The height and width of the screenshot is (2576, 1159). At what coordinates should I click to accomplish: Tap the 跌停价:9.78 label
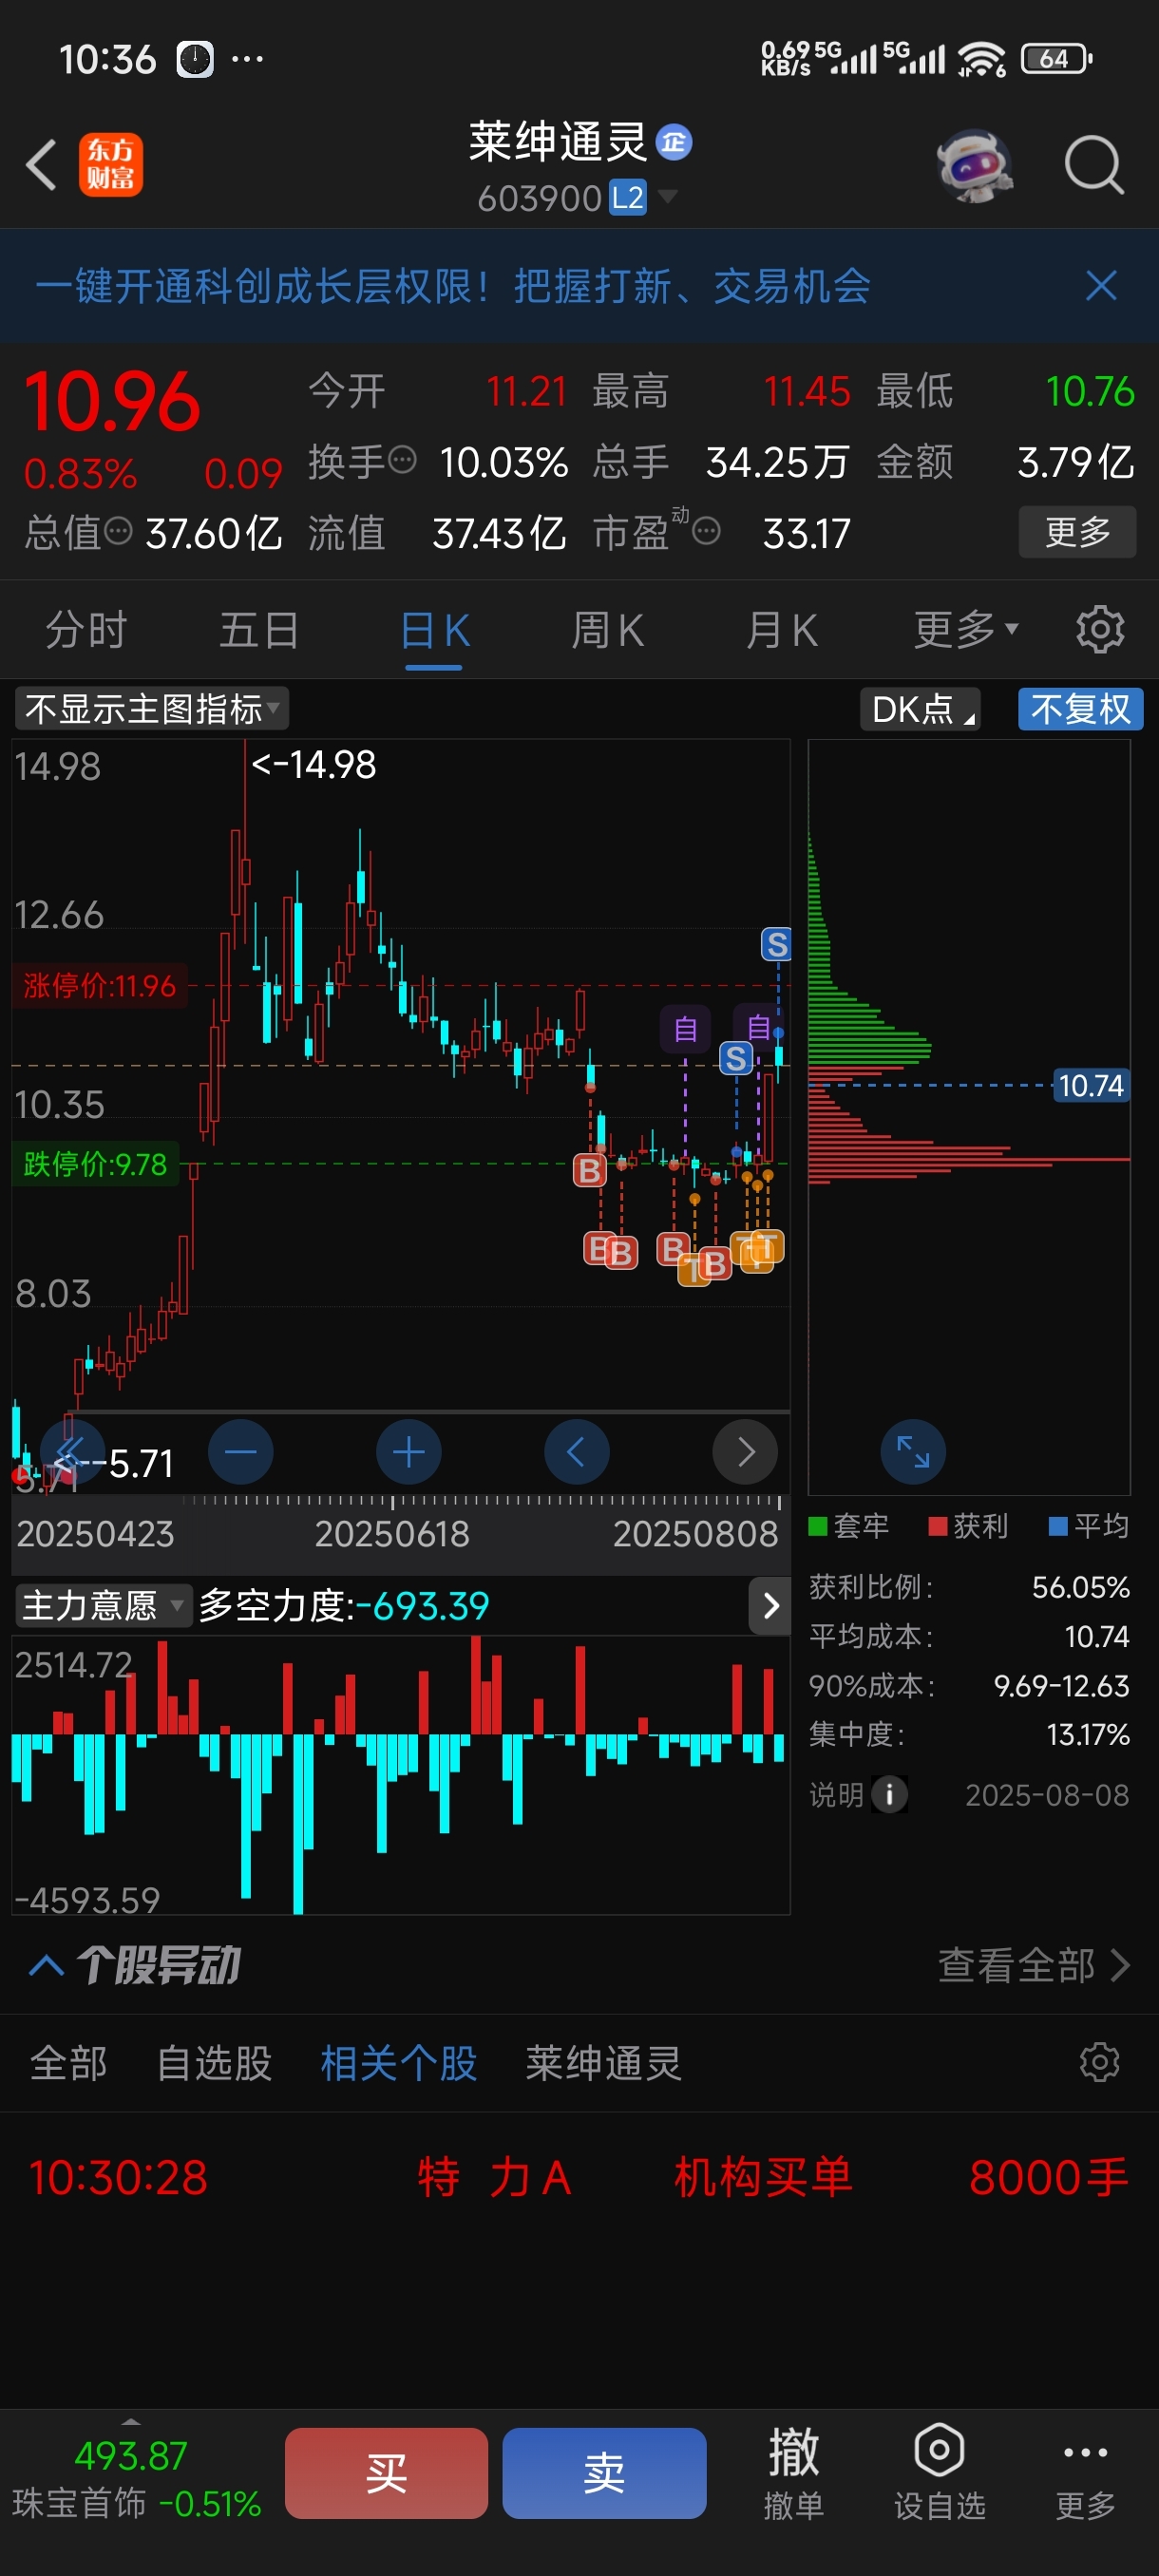click(x=95, y=1164)
